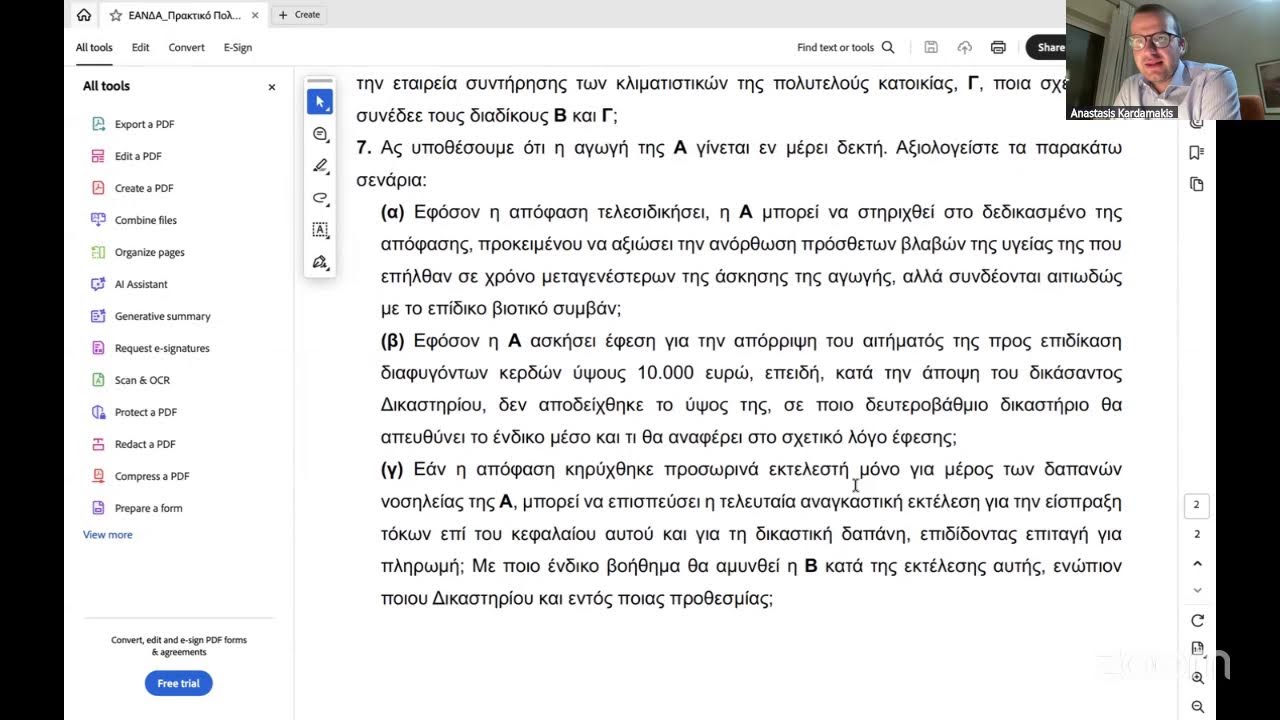Choose the Highlight pen tool

320,166
